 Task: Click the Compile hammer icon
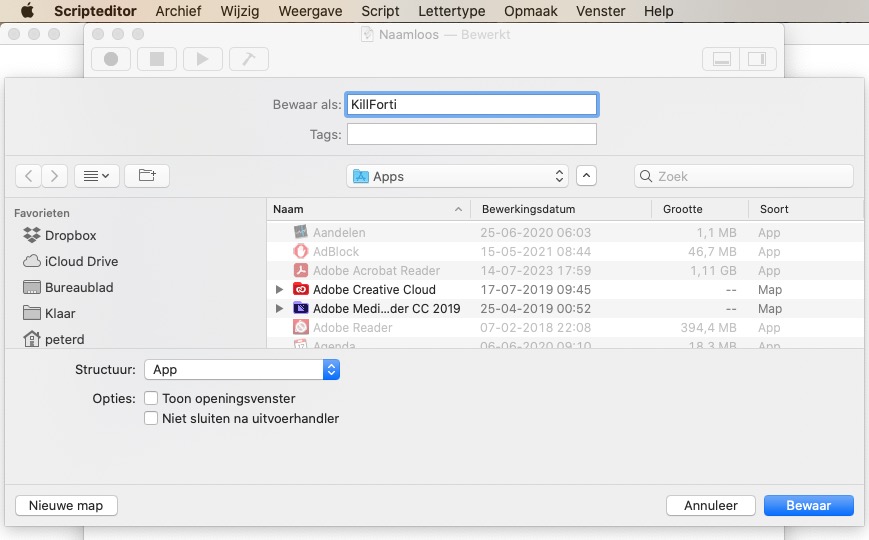(x=248, y=59)
